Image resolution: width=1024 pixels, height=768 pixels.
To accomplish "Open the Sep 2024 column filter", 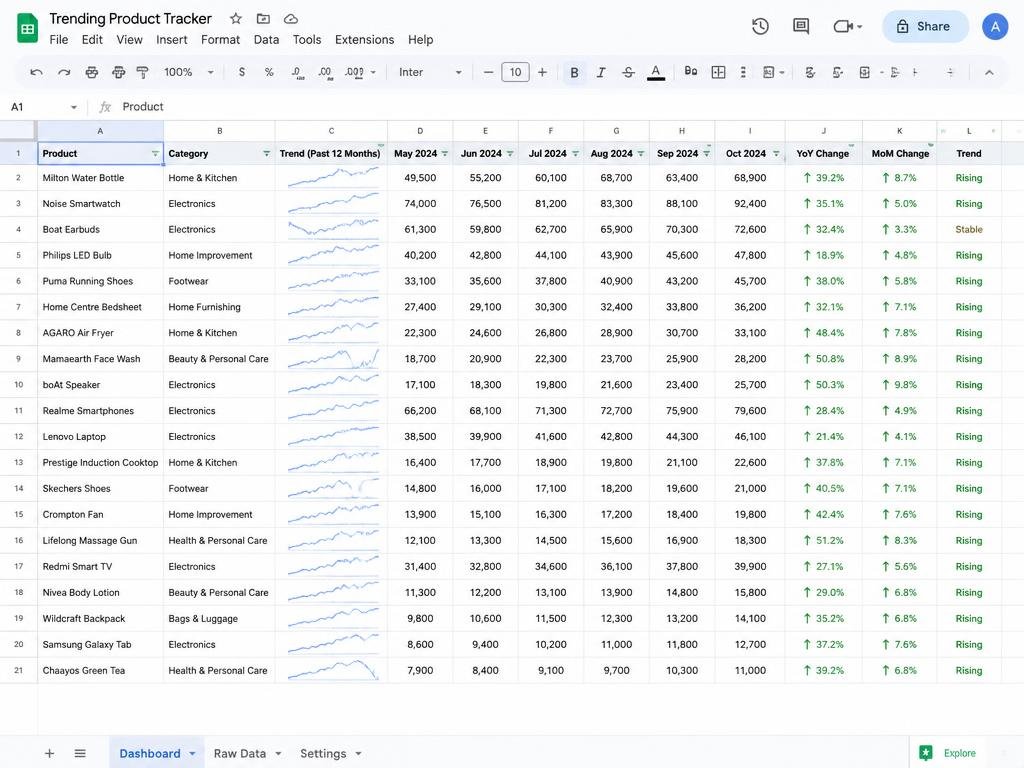I will (x=706, y=153).
